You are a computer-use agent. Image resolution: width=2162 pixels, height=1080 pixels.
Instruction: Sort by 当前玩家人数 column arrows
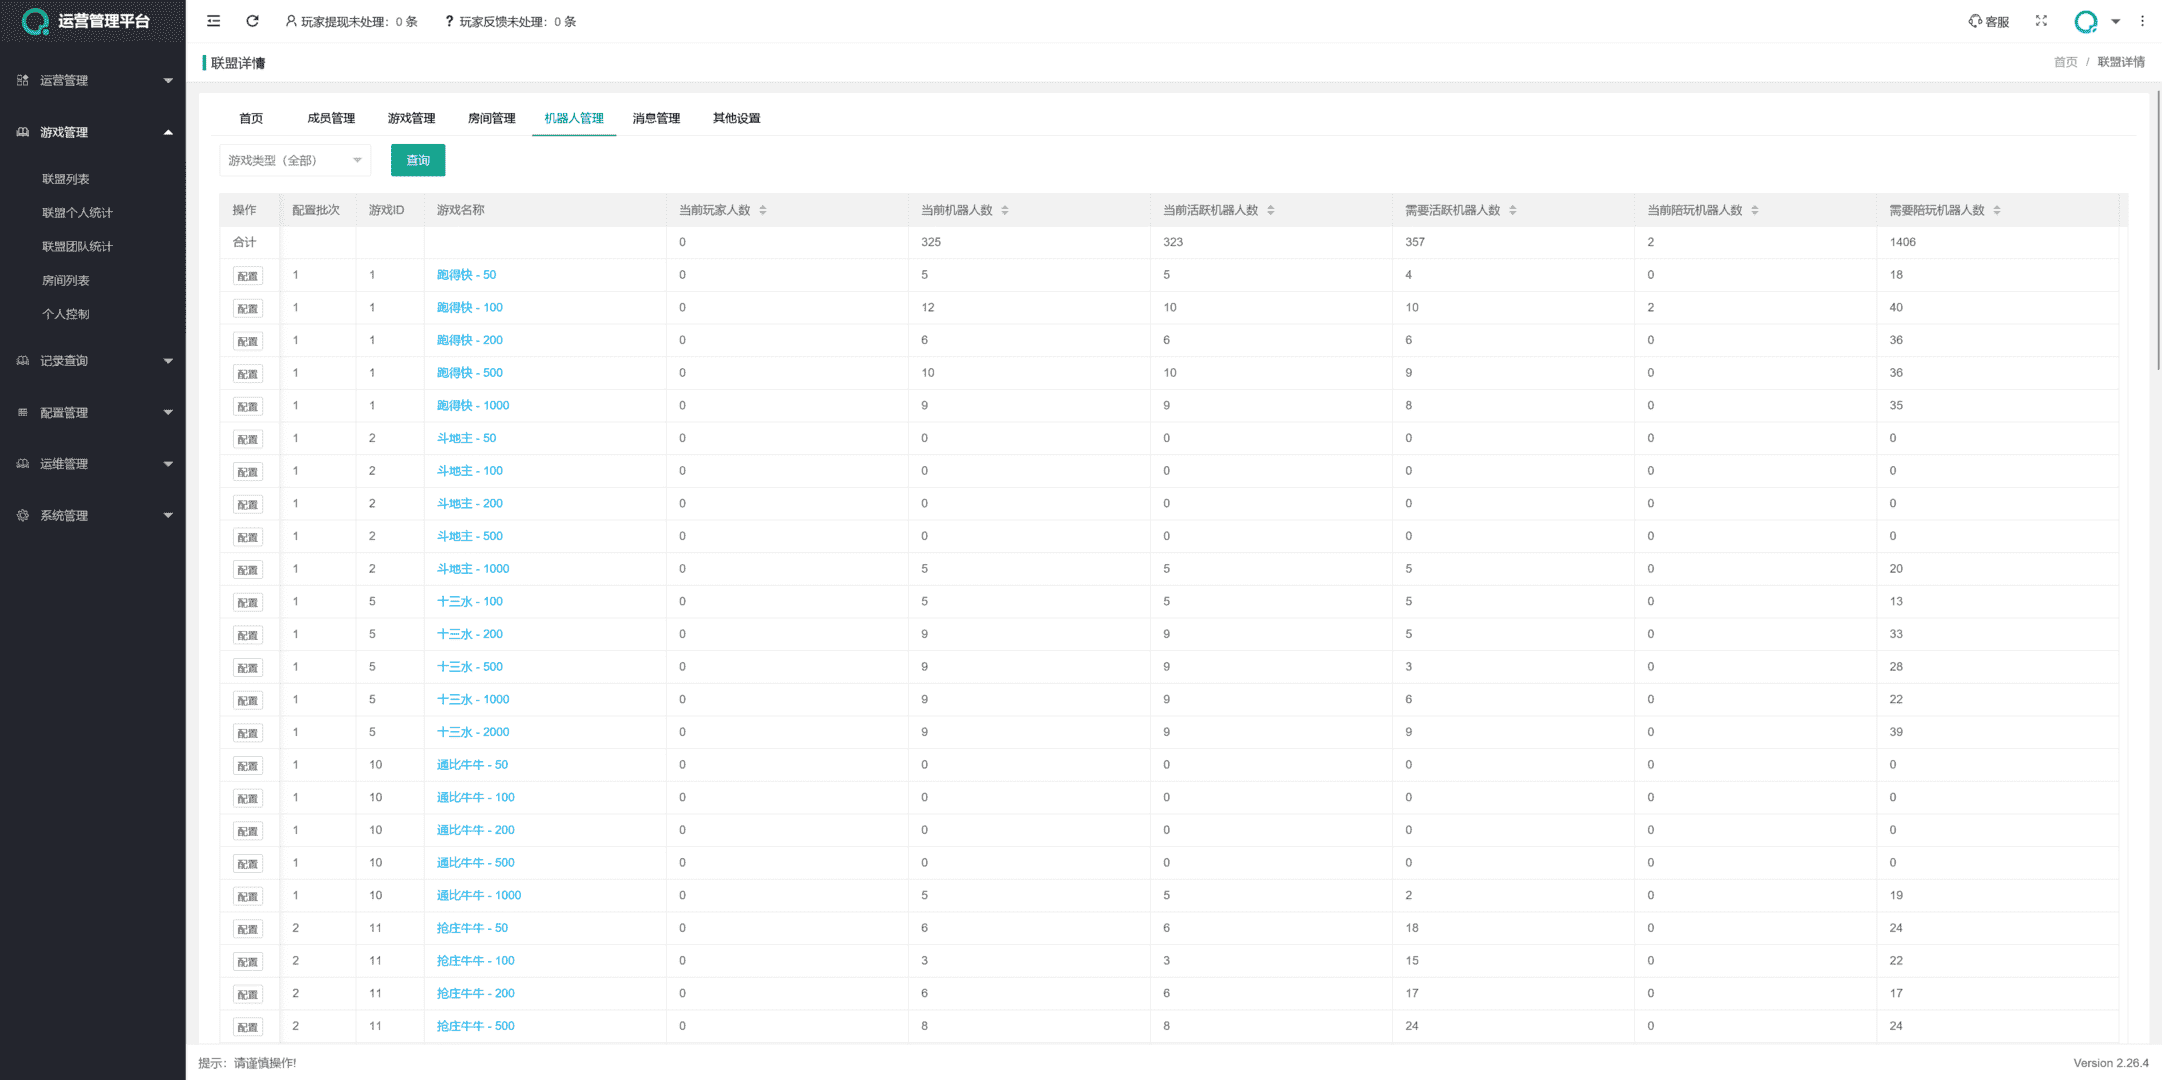tap(763, 210)
